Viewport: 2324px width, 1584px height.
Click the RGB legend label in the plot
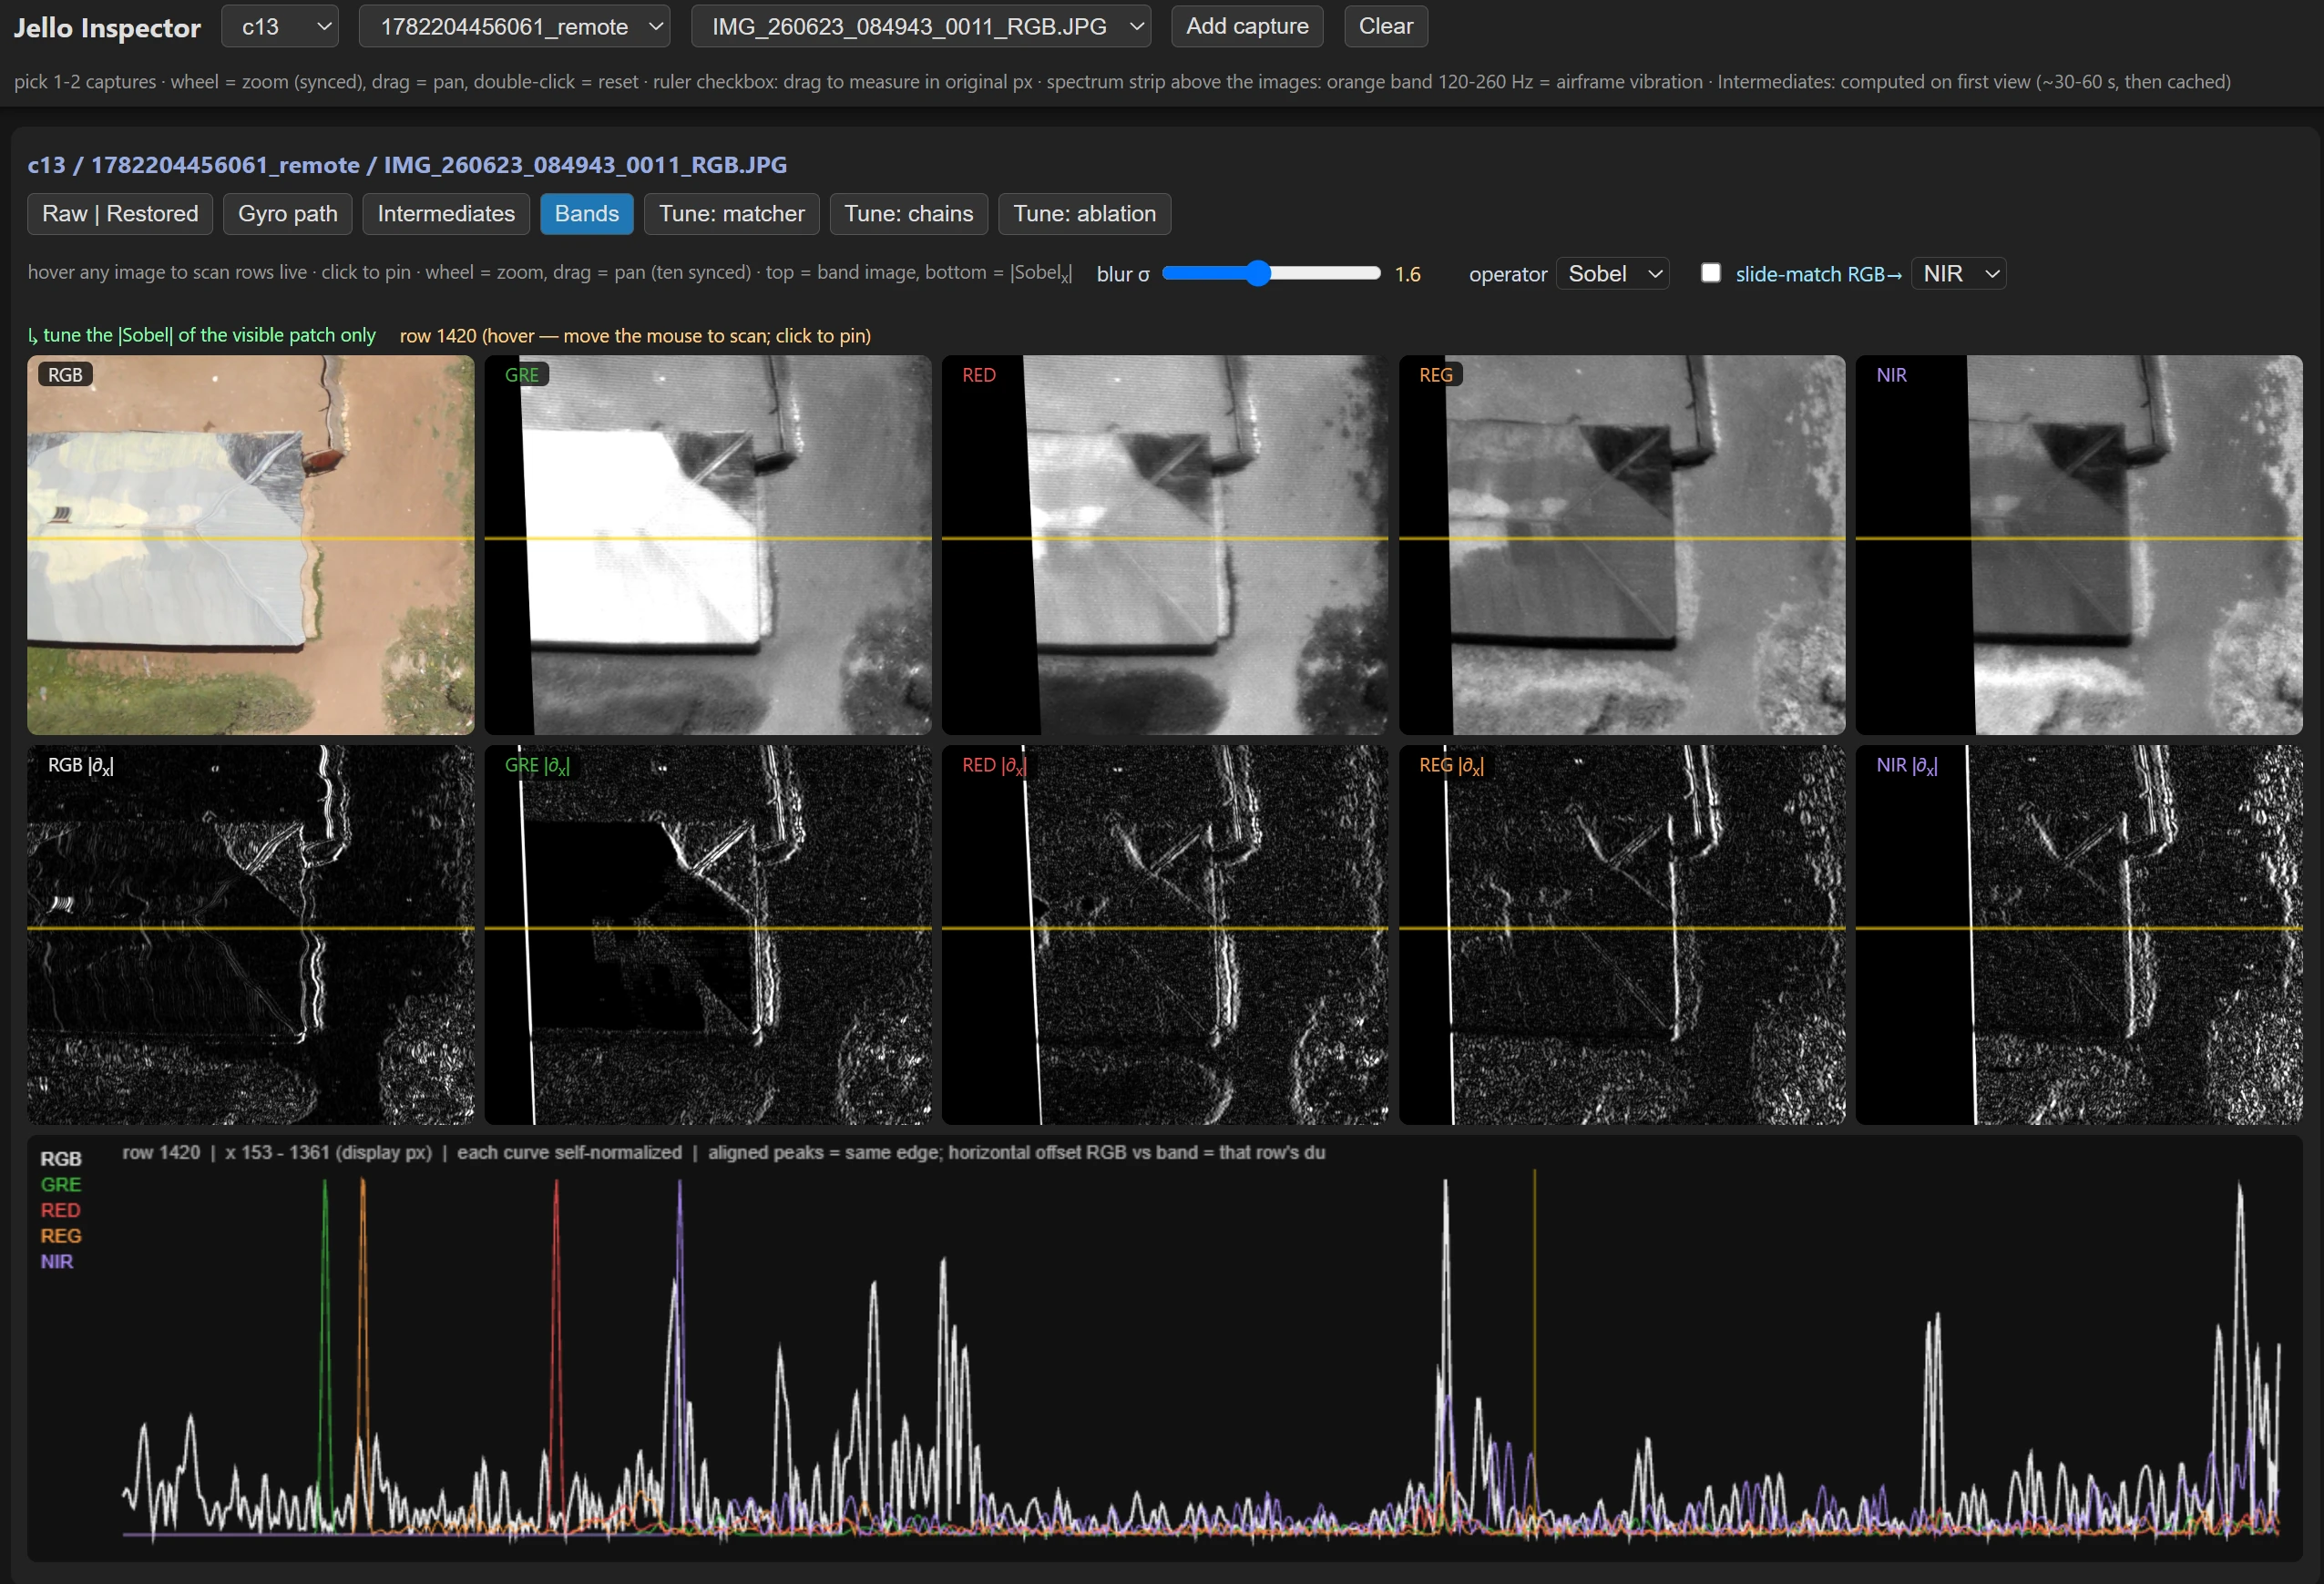point(61,1159)
